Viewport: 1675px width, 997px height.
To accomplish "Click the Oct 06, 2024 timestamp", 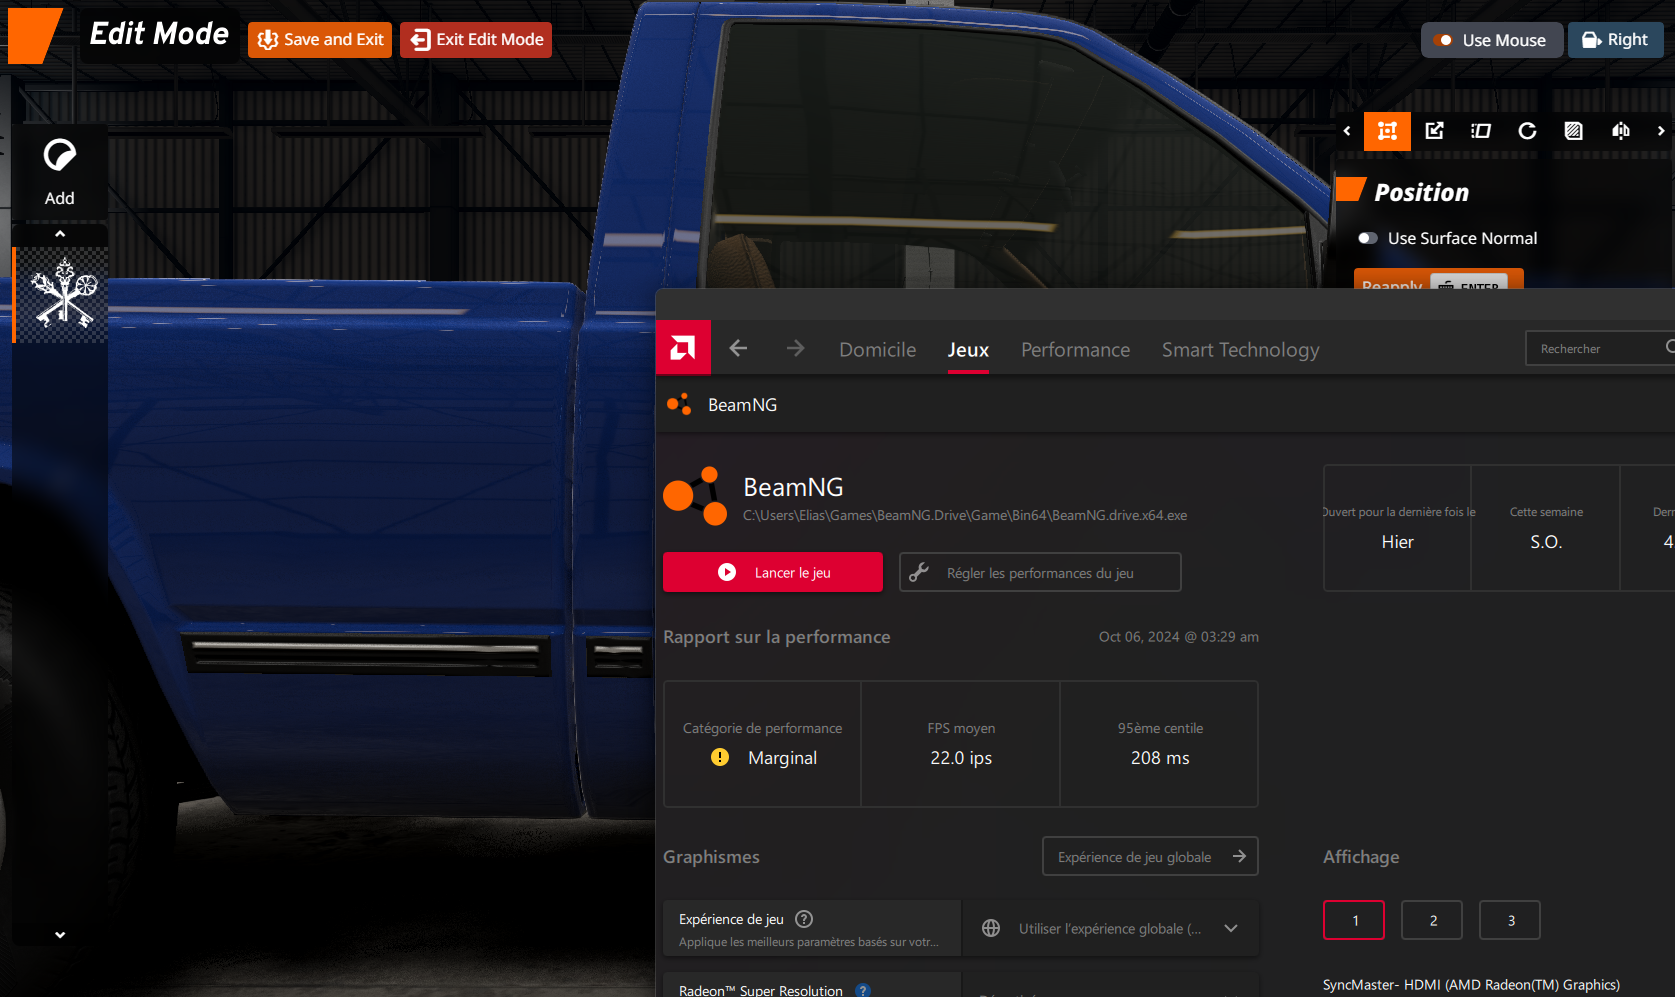I will (x=1179, y=637).
